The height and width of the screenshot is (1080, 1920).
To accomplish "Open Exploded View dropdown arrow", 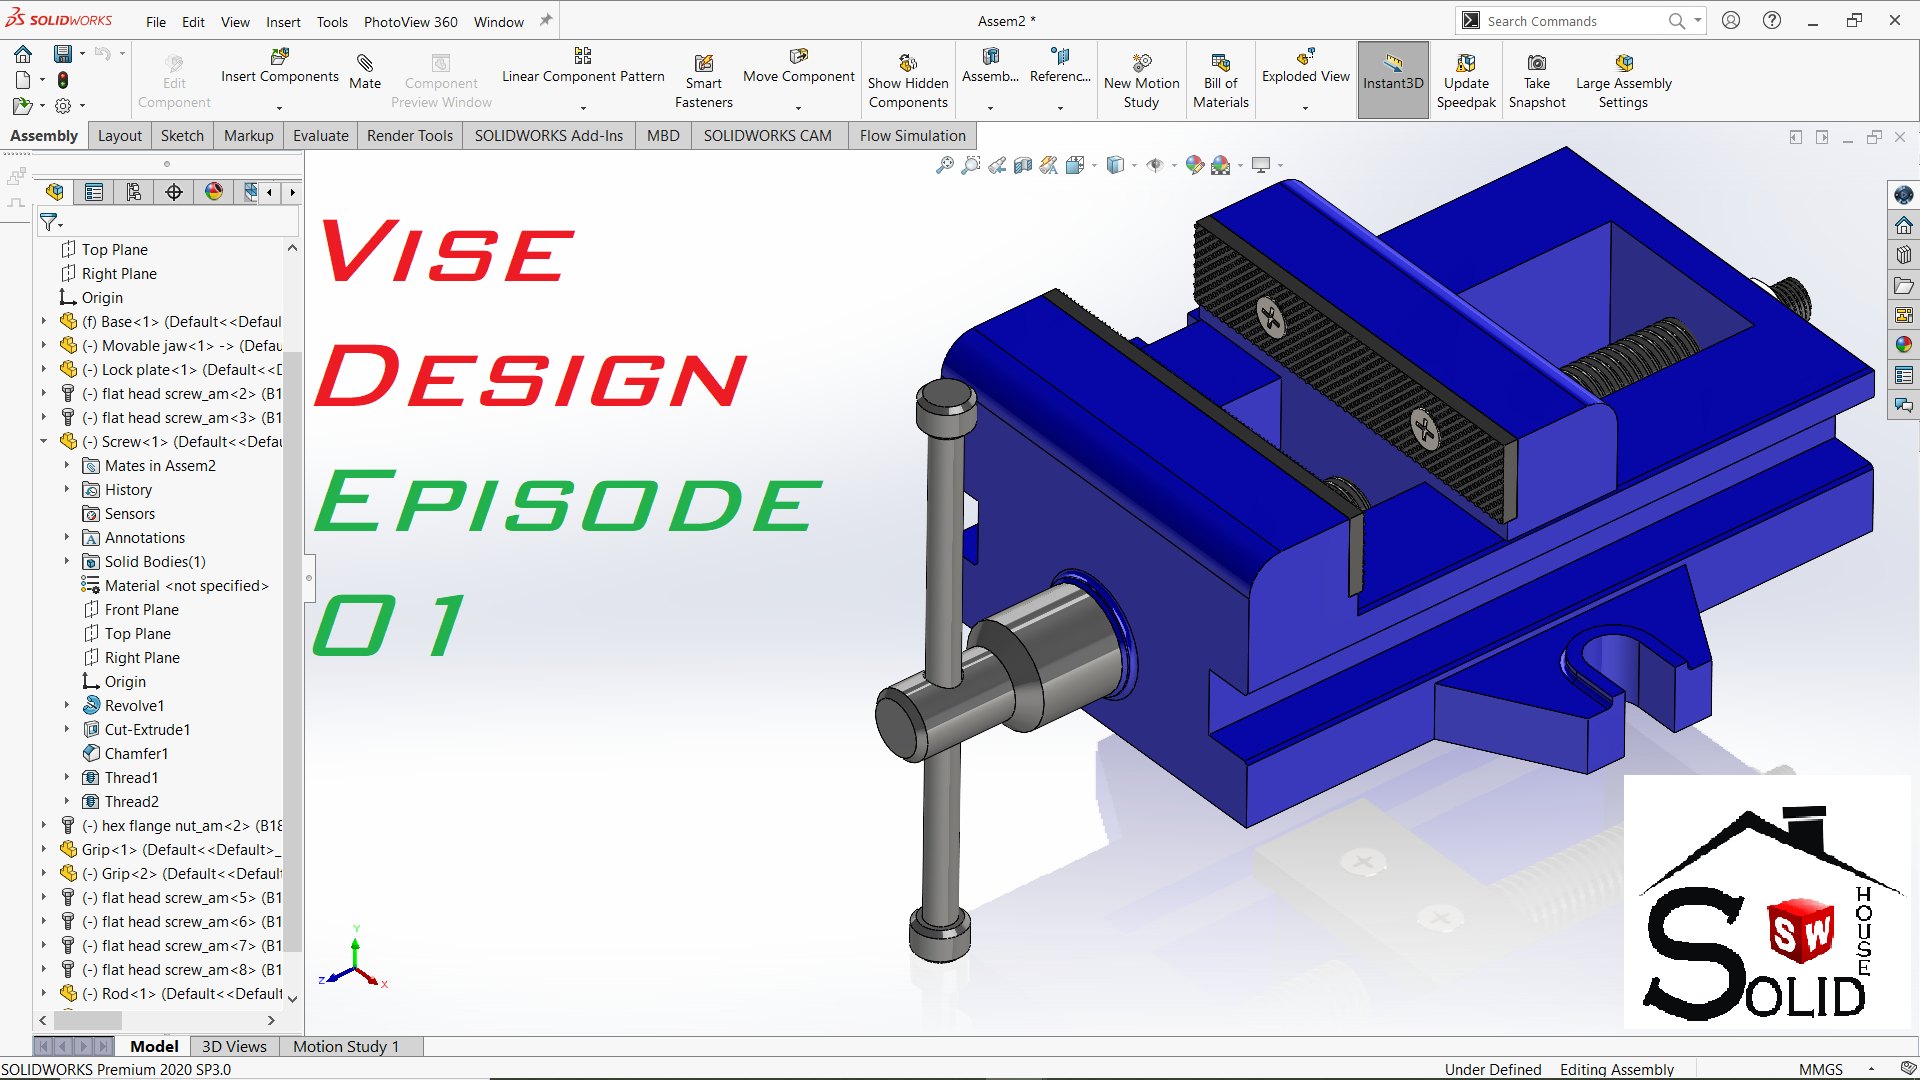I will pyautogui.click(x=1305, y=108).
